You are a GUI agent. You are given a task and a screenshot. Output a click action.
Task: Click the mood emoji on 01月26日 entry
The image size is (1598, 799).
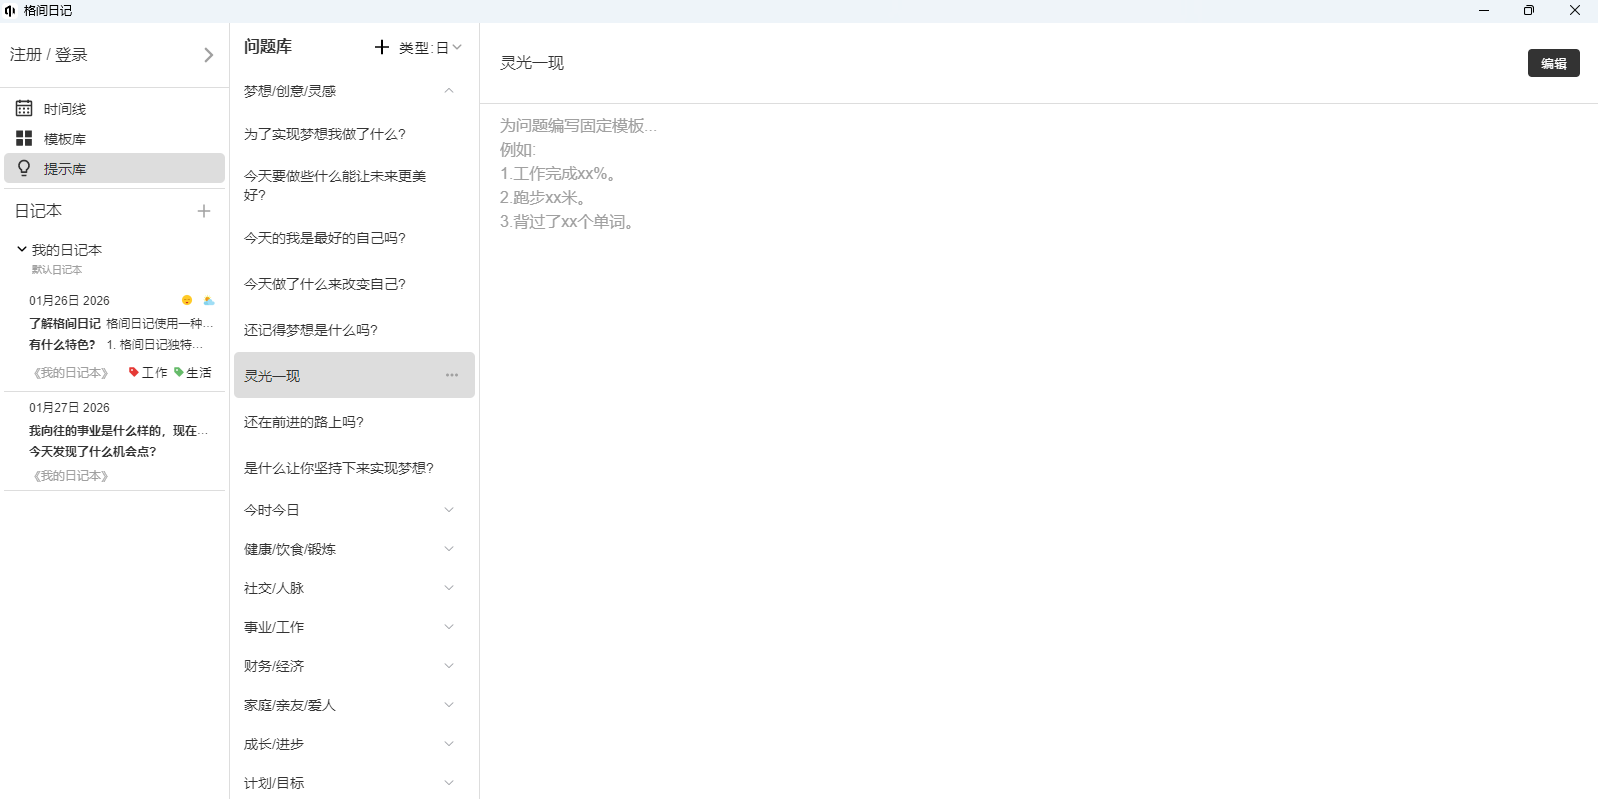[187, 300]
